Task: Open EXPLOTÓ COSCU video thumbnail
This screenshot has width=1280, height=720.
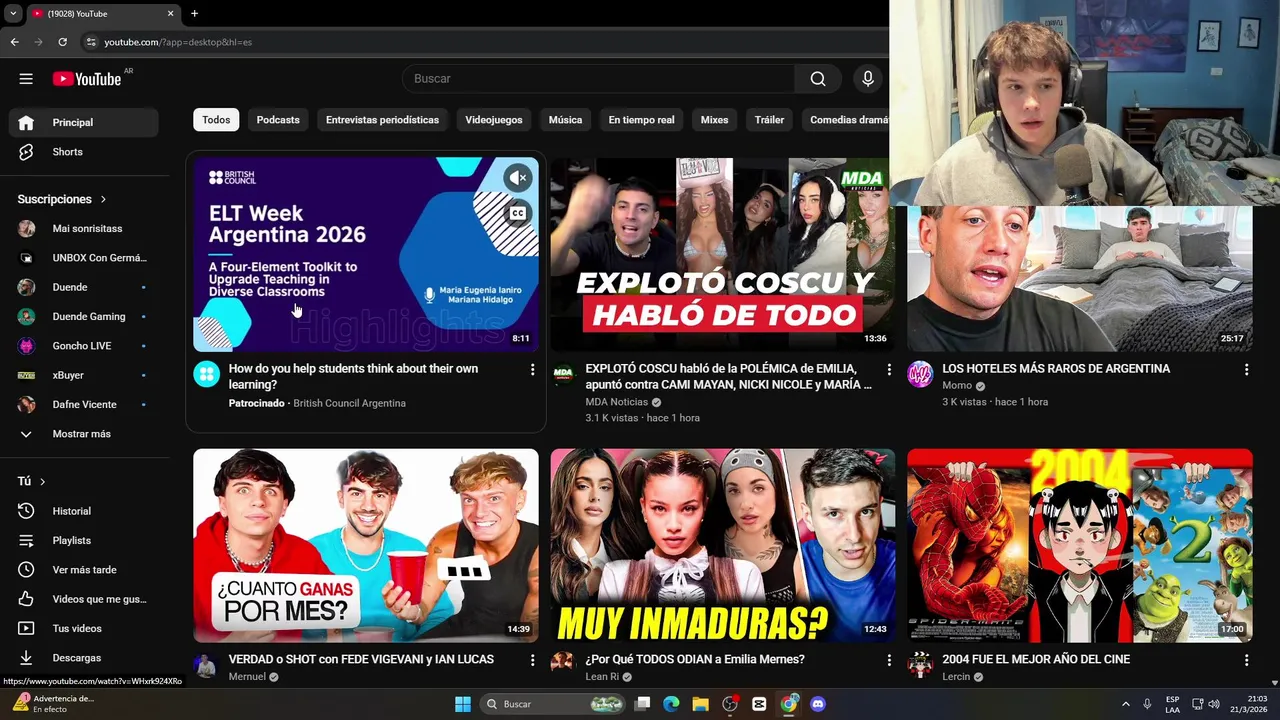Action: click(722, 254)
